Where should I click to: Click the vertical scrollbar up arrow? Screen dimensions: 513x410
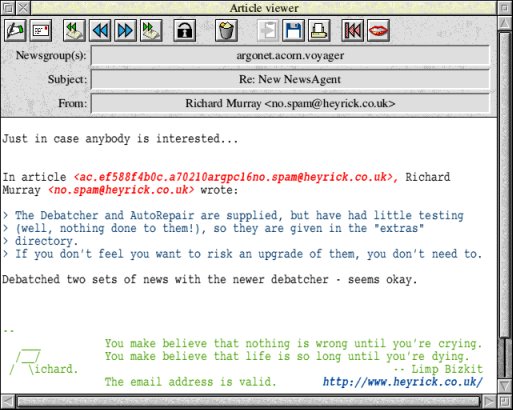[505, 23]
